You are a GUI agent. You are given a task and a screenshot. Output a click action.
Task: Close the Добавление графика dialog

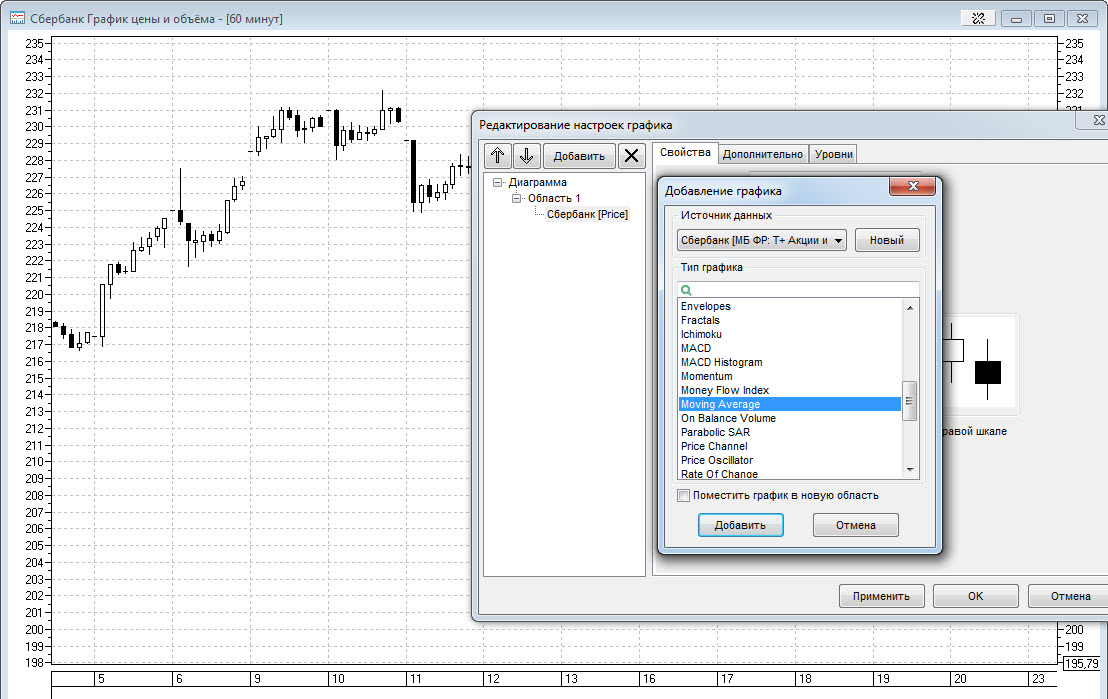(912, 186)
